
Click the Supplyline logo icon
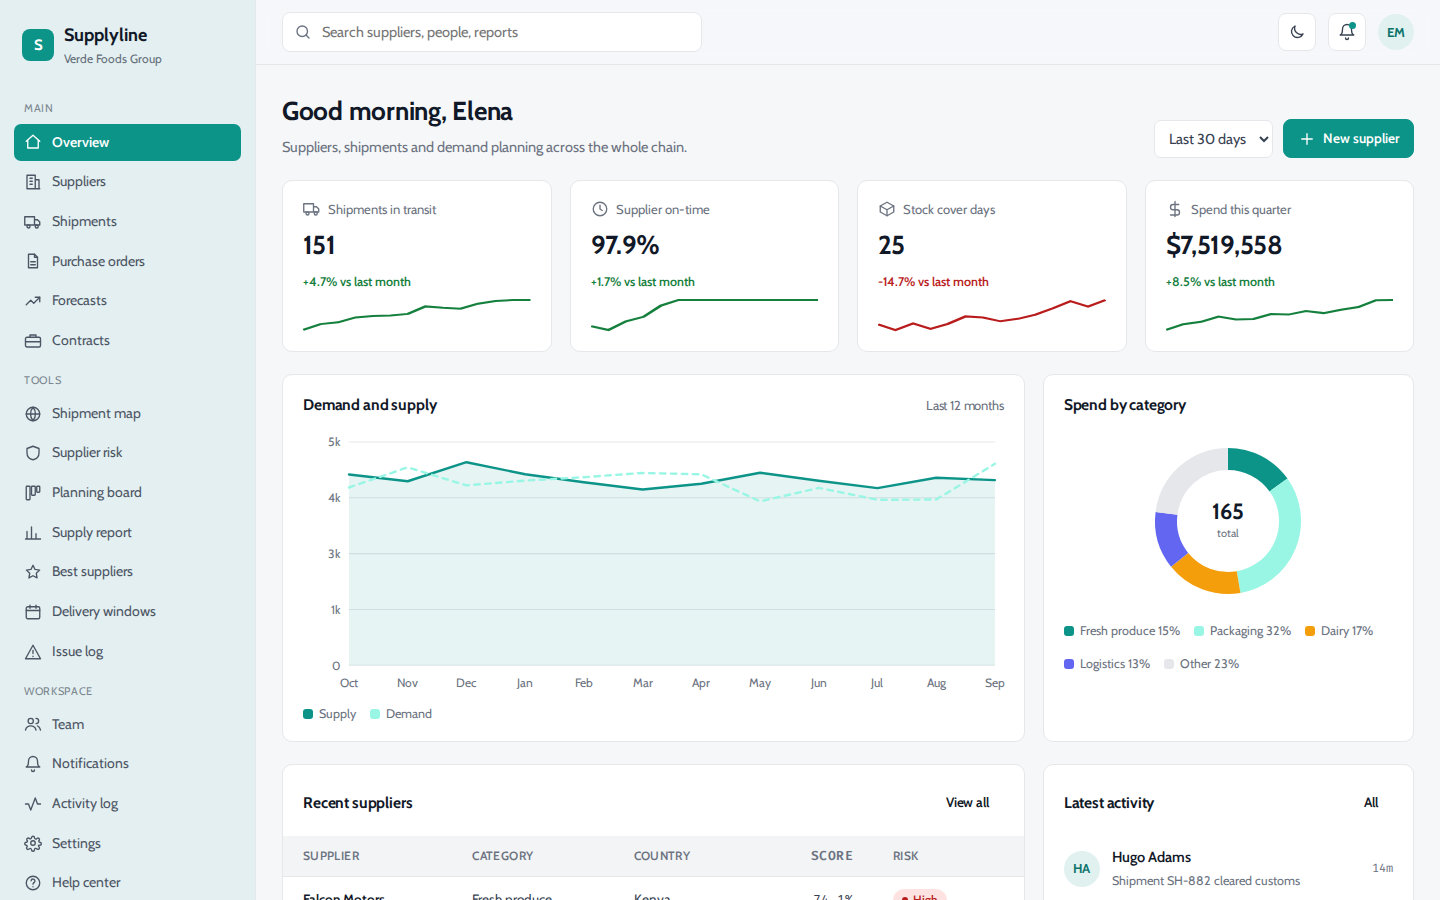(38, 45)
